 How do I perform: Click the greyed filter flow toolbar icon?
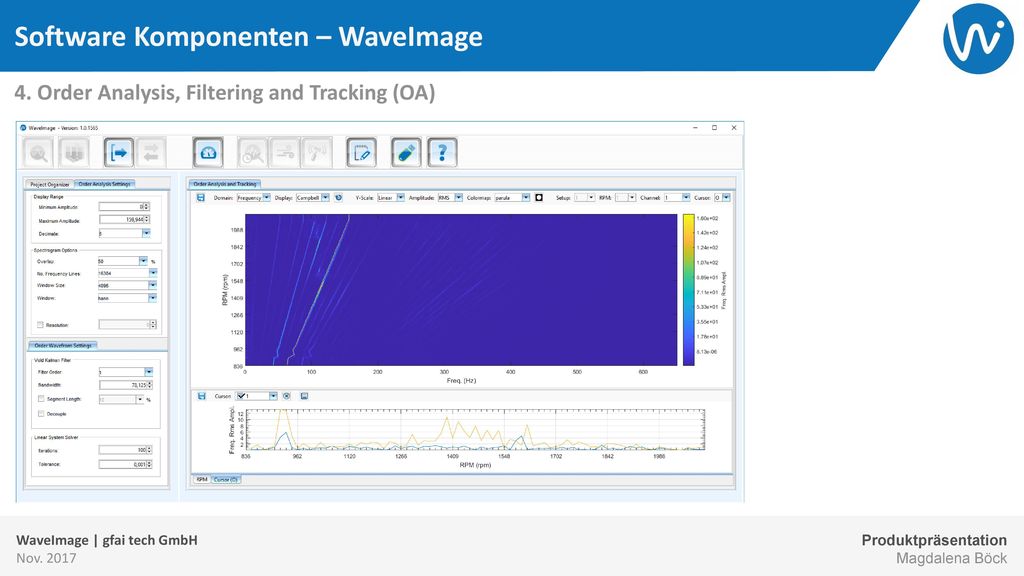(285, 153)
